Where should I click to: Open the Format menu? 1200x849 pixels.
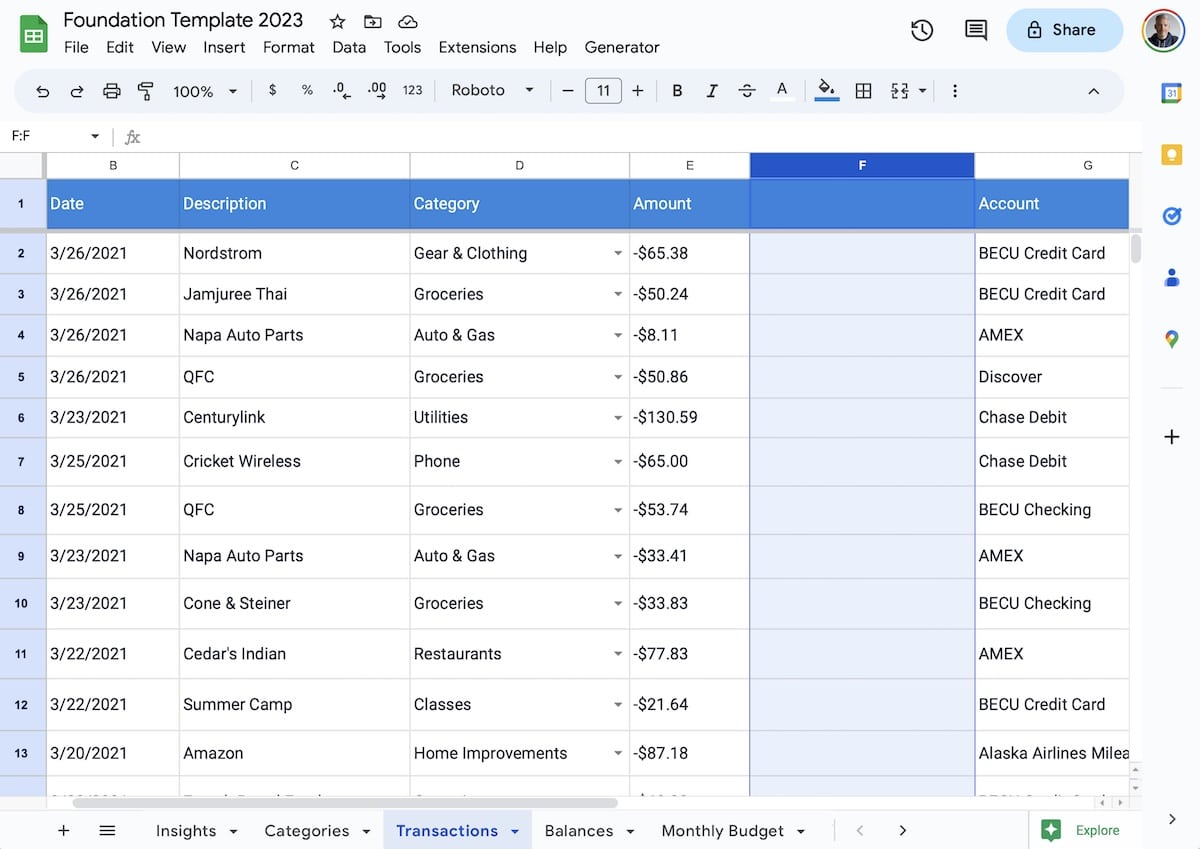coord(289,47)
